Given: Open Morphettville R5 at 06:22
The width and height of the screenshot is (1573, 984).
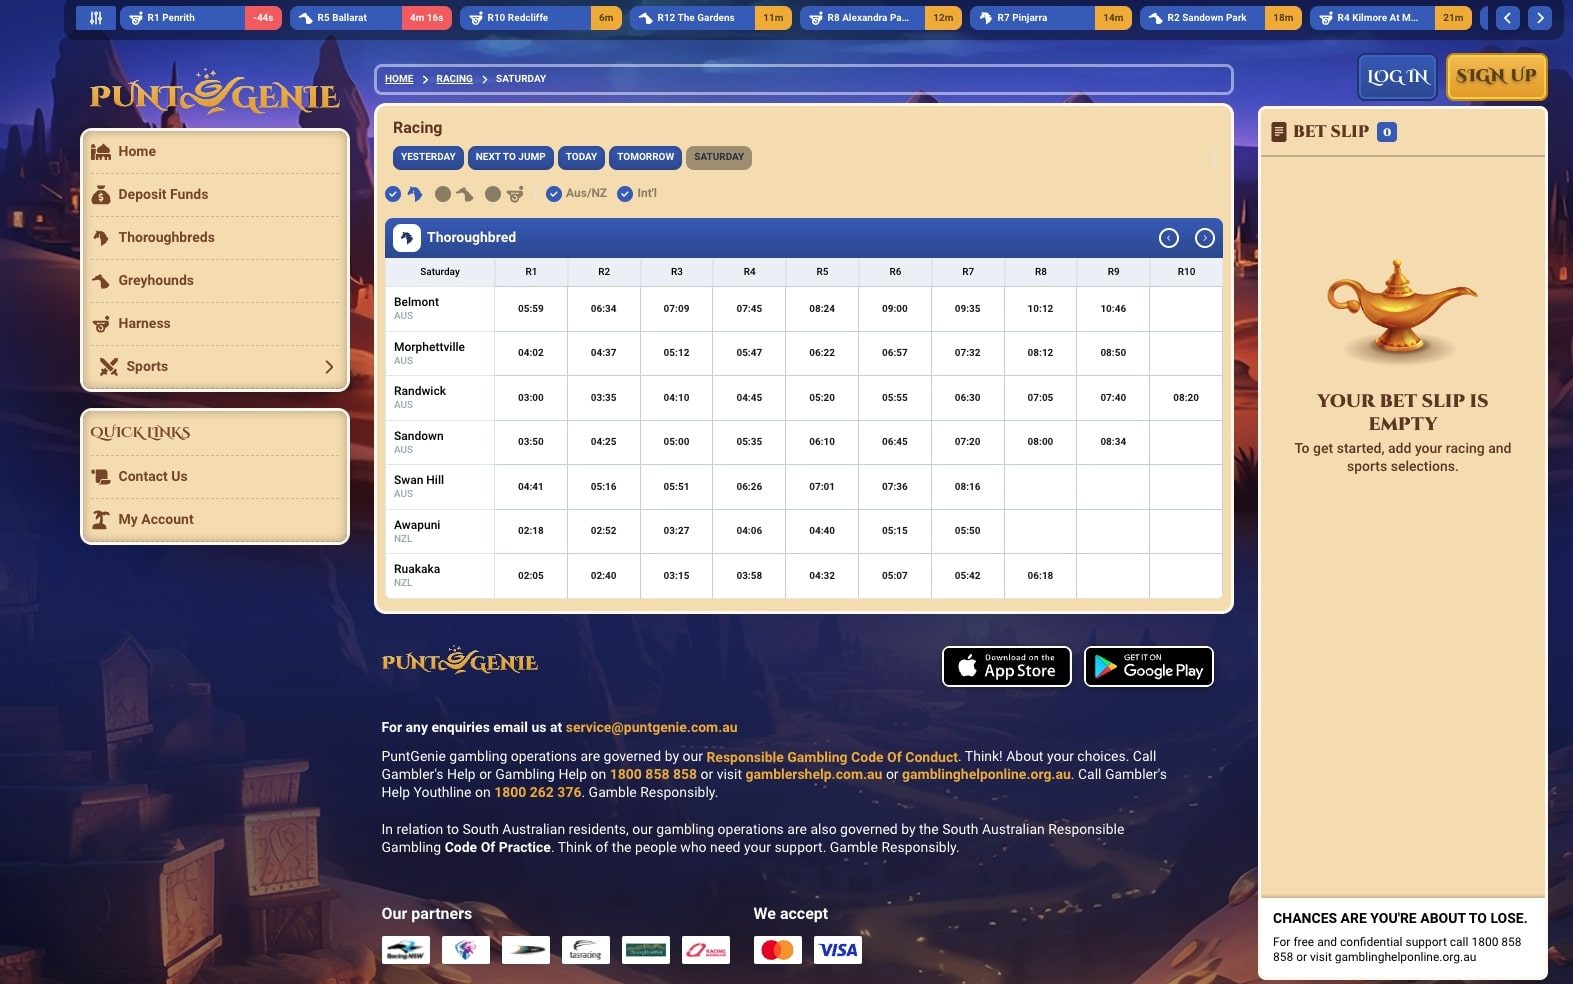Looking at the screenshot, I should 822,353.
